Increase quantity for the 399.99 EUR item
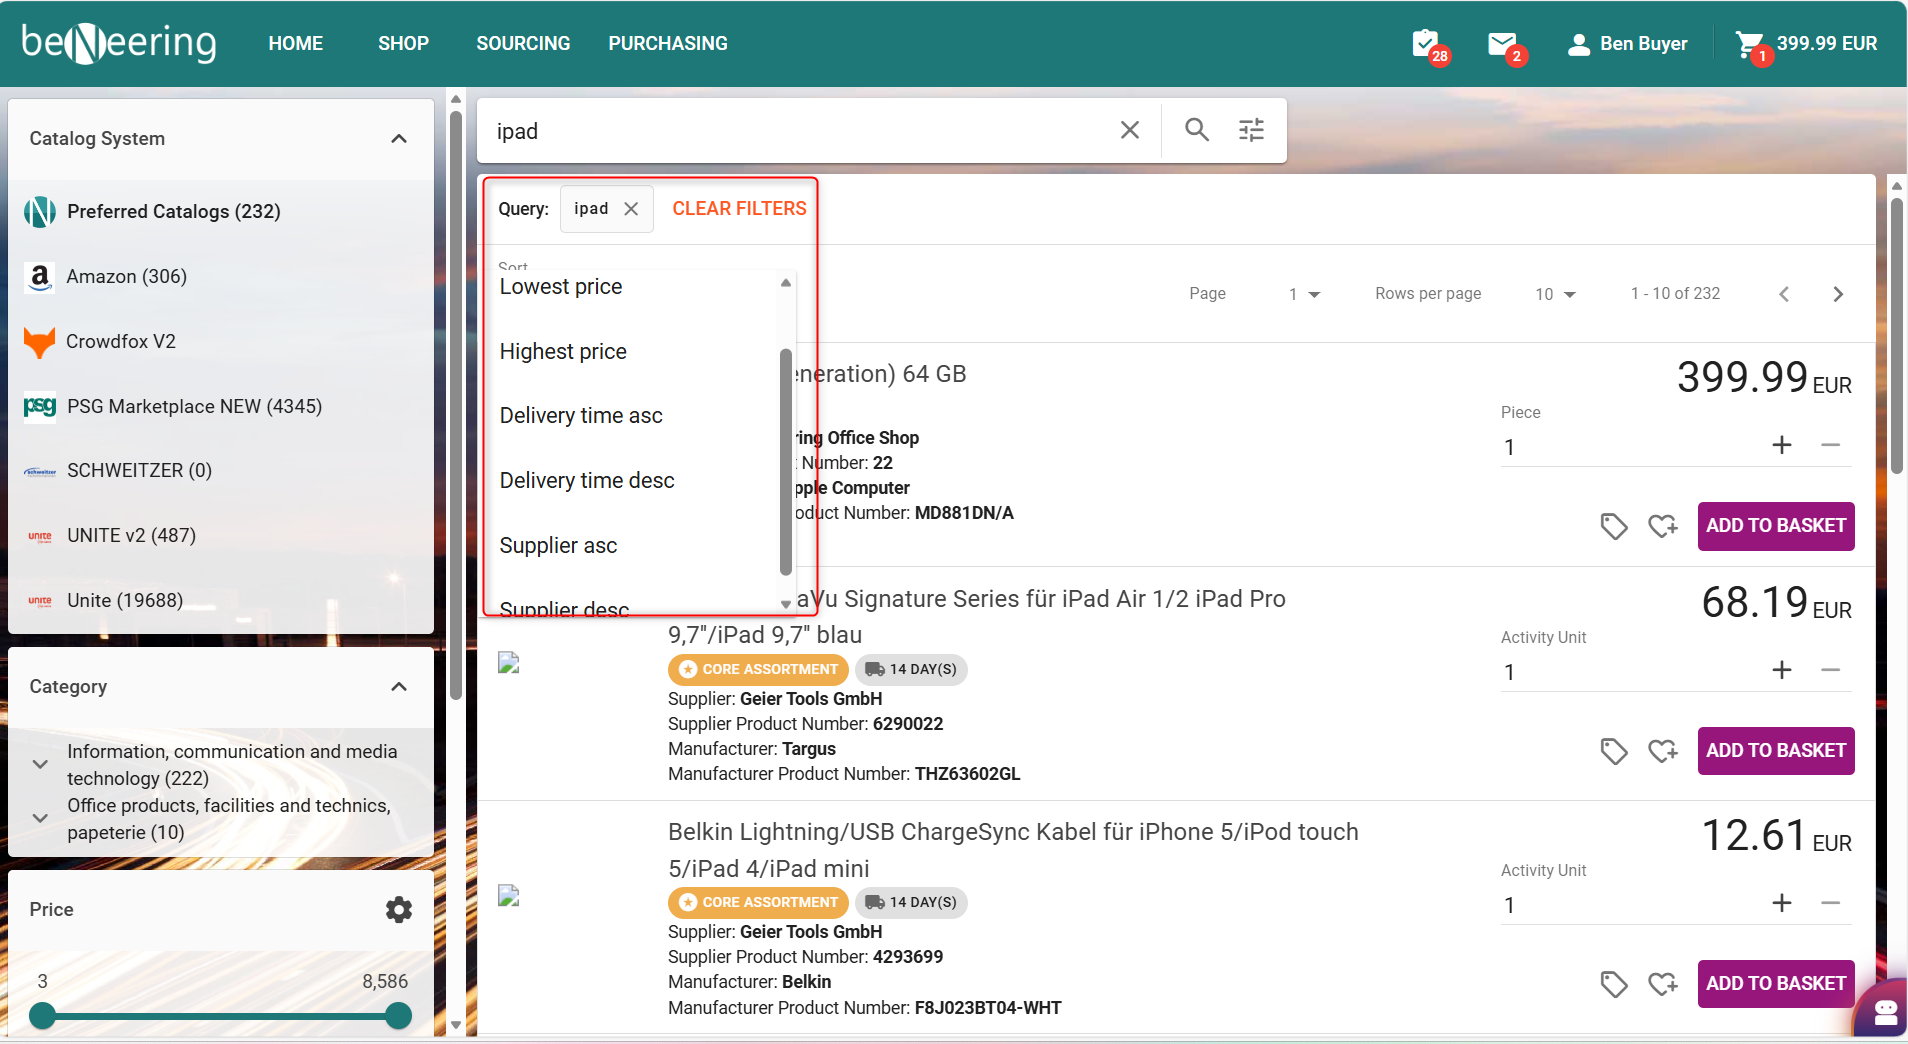 tap(1782, 445)
